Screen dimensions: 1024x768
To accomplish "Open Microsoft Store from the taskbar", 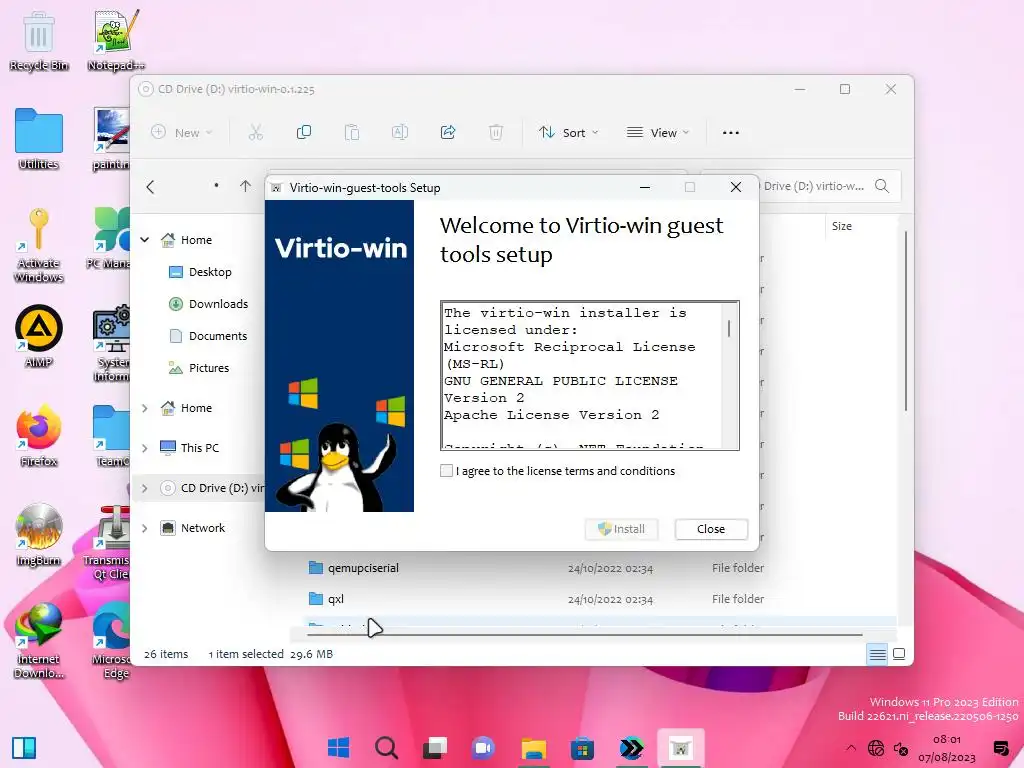I will coord(582,748).
